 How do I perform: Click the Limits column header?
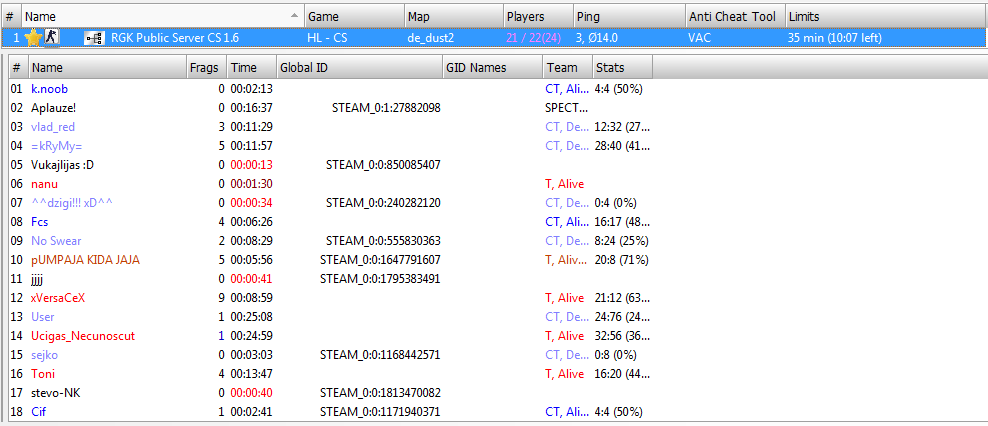click(882, 16)
